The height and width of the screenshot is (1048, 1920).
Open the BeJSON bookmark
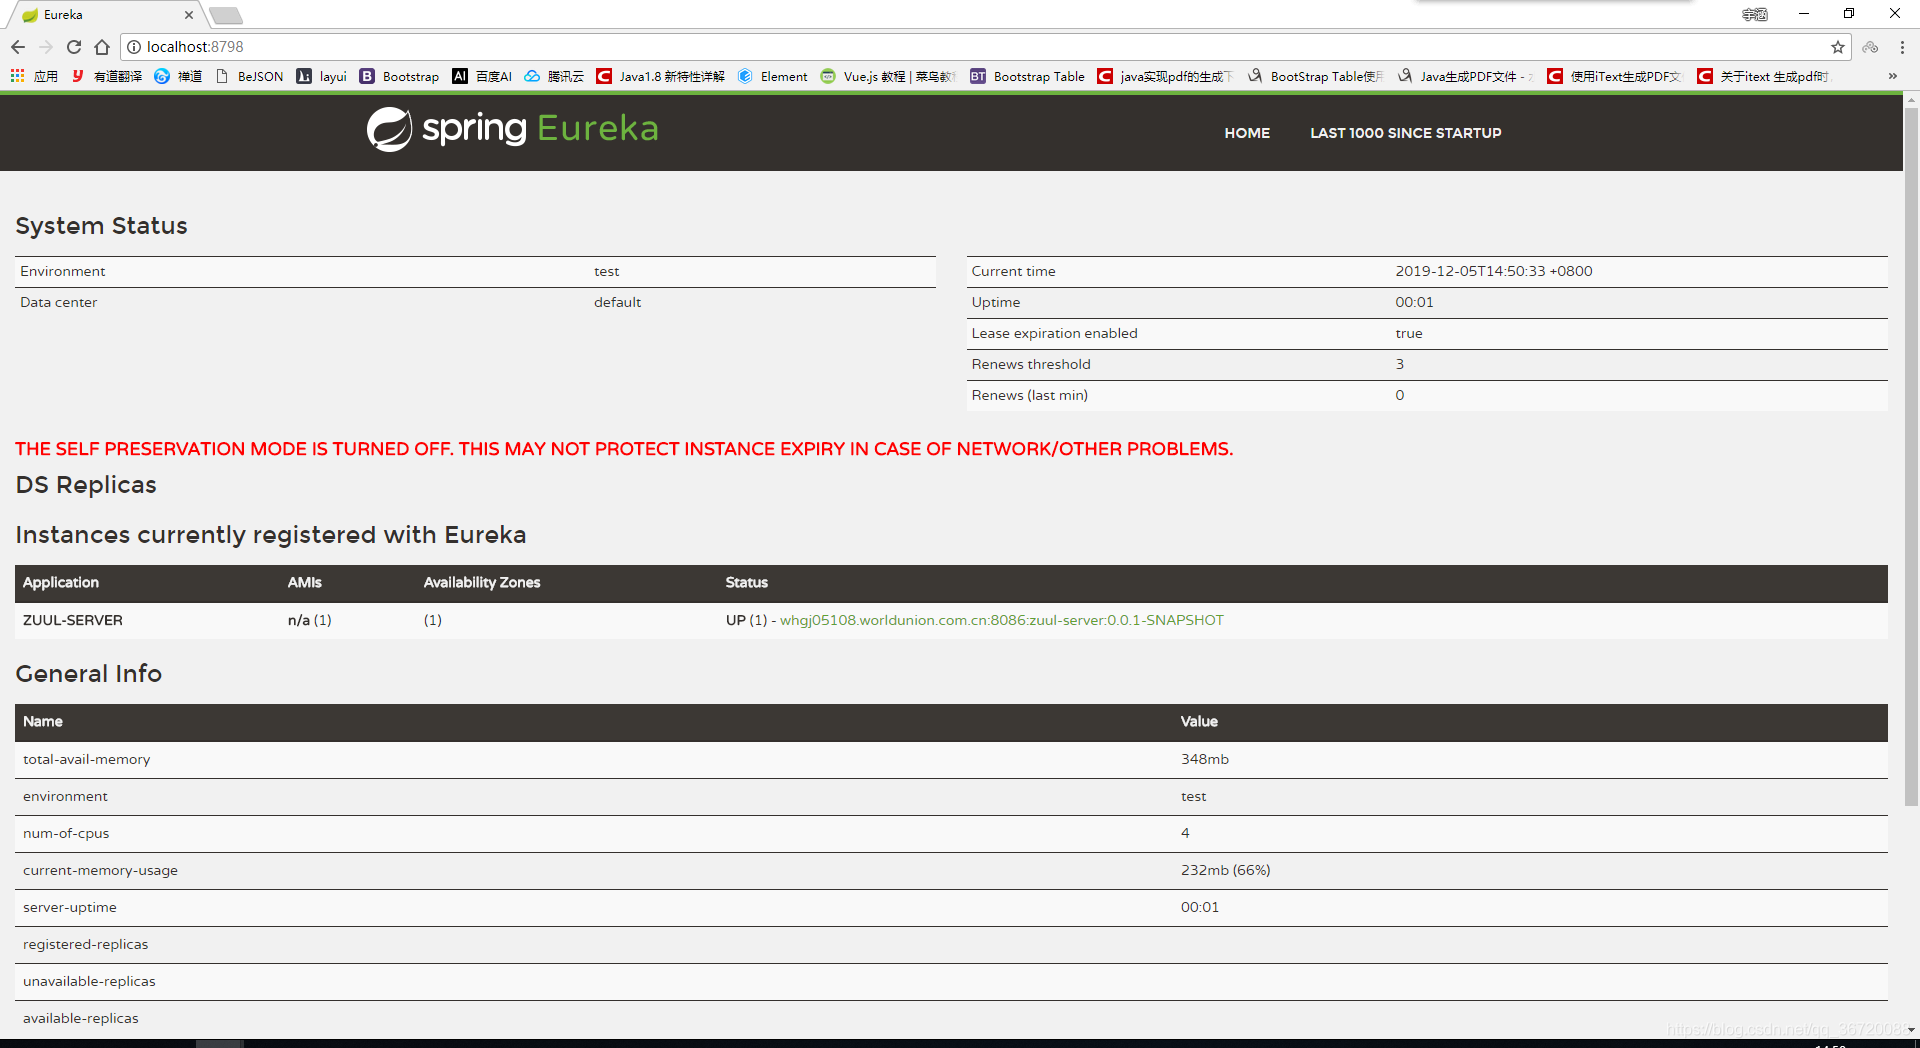click(x=249, y=76)
